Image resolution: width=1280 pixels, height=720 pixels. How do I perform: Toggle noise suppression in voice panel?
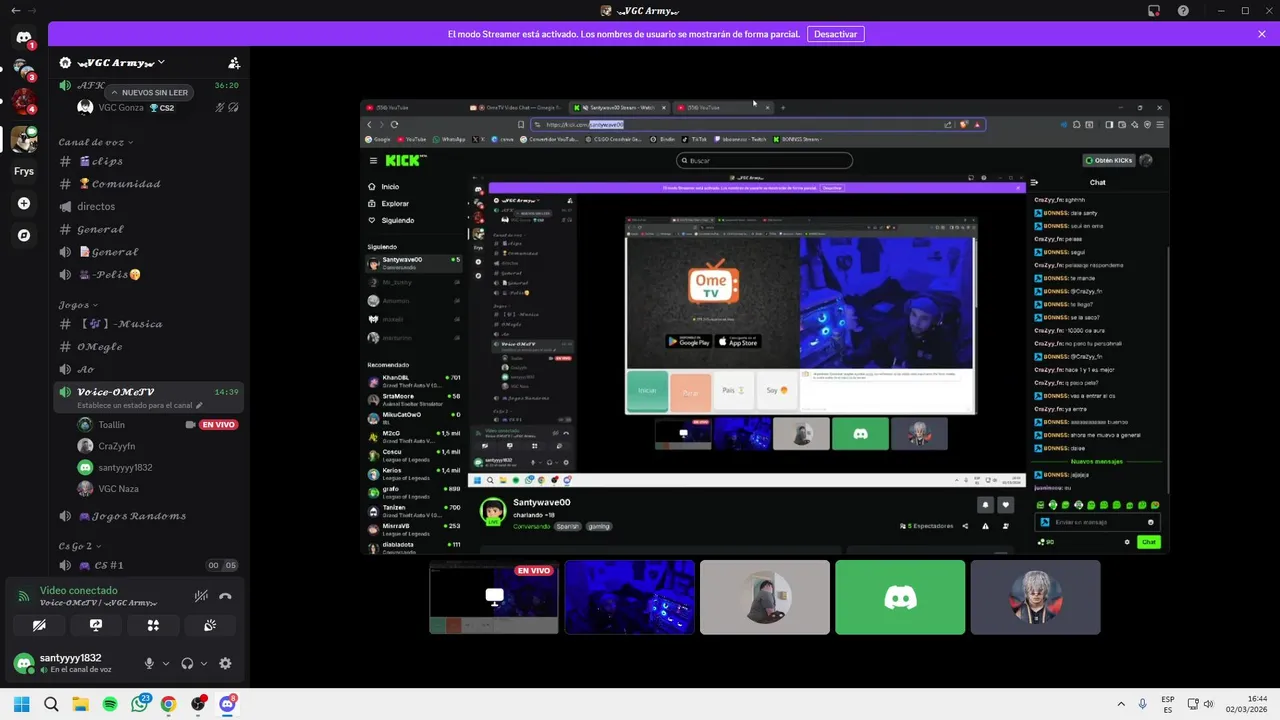pyautogui.click(x=201, y=596)
